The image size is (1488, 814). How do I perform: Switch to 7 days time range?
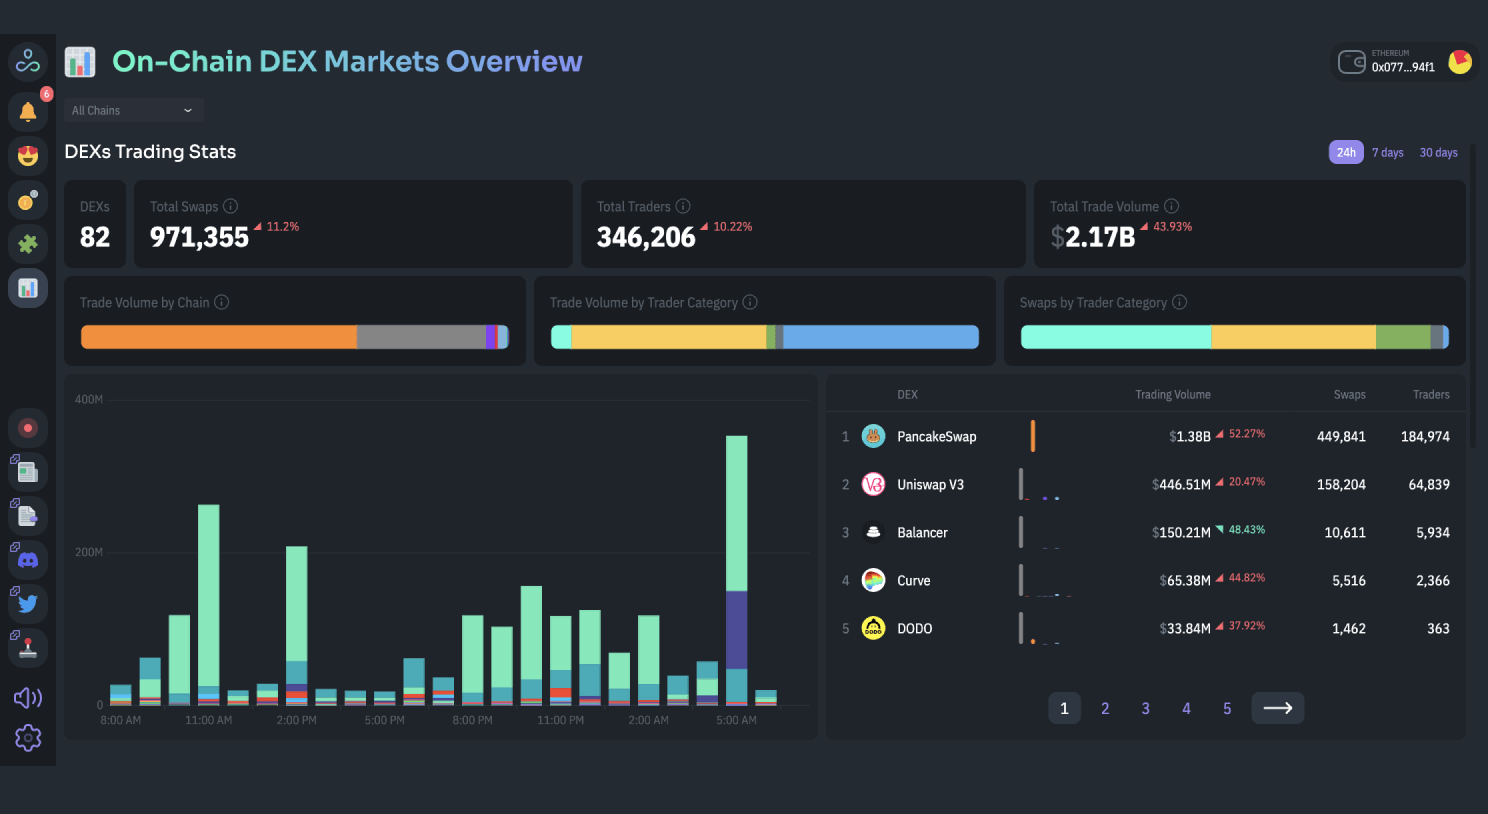click(x=1387, y=153)
